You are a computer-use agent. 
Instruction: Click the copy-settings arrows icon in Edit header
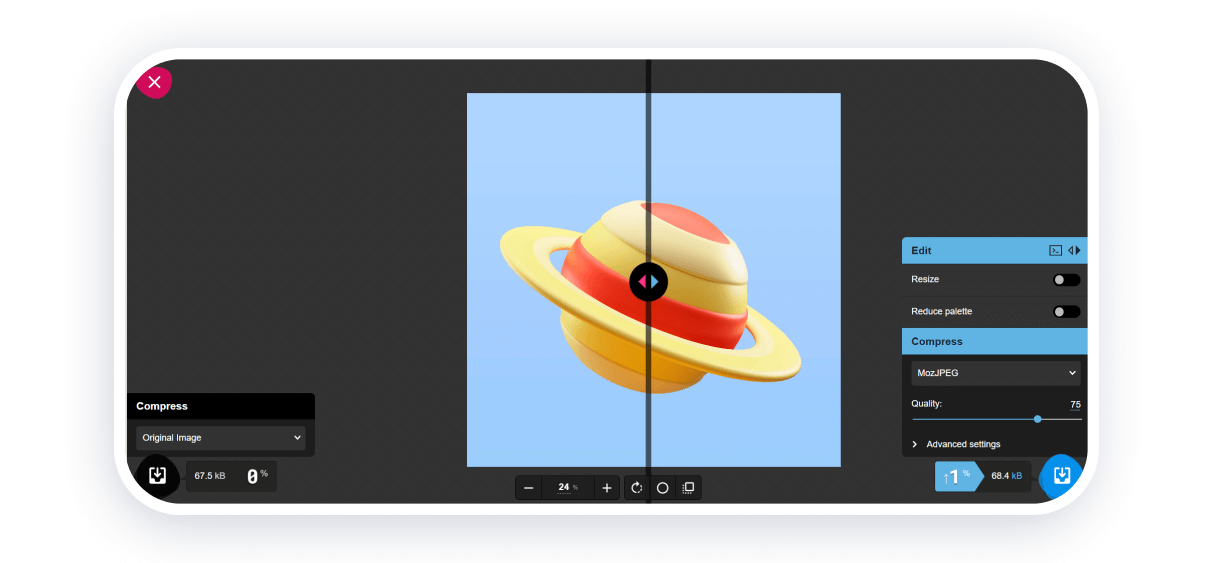tap(1074, 250)
